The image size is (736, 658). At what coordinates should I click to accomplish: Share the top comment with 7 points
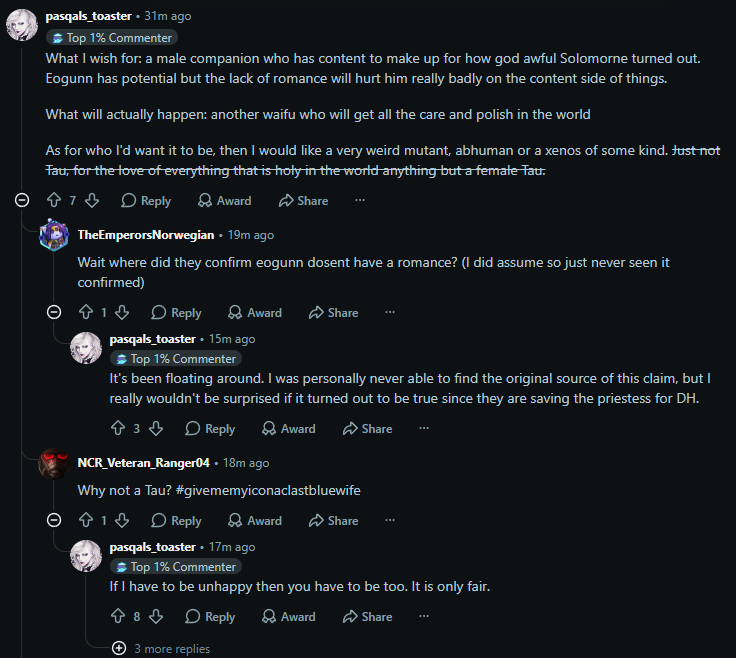pyautogui.click(x=303, y=200)
